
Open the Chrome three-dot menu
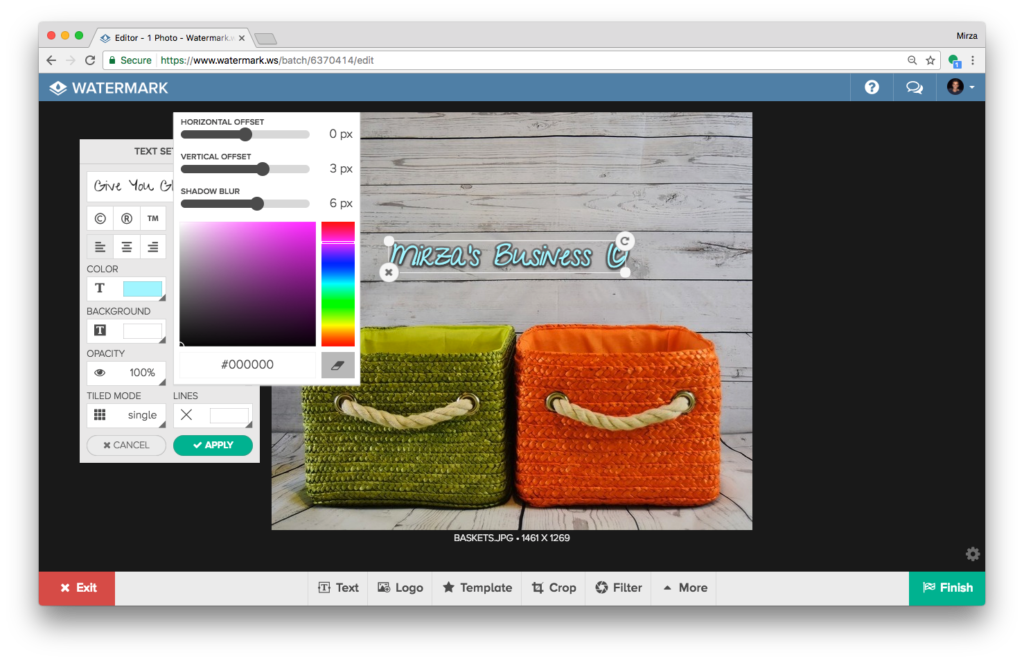[x=973, y=60]
